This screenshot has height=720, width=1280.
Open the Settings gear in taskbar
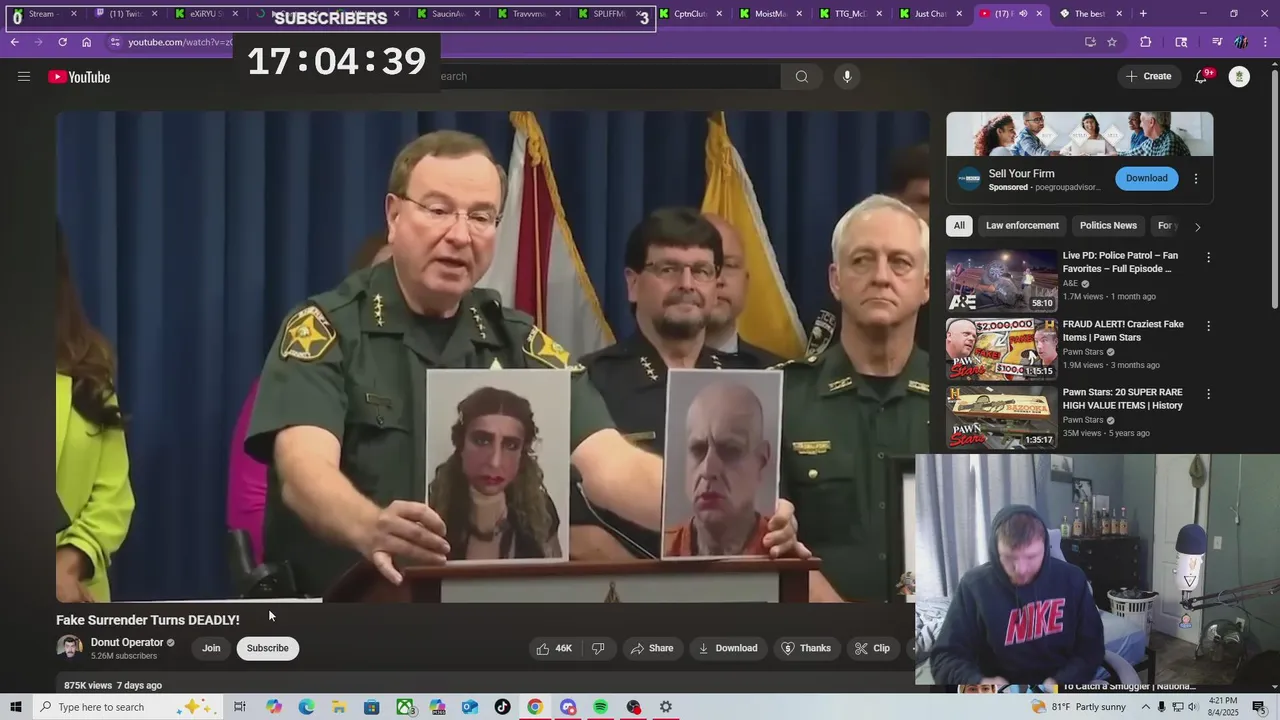click(666, 707)
